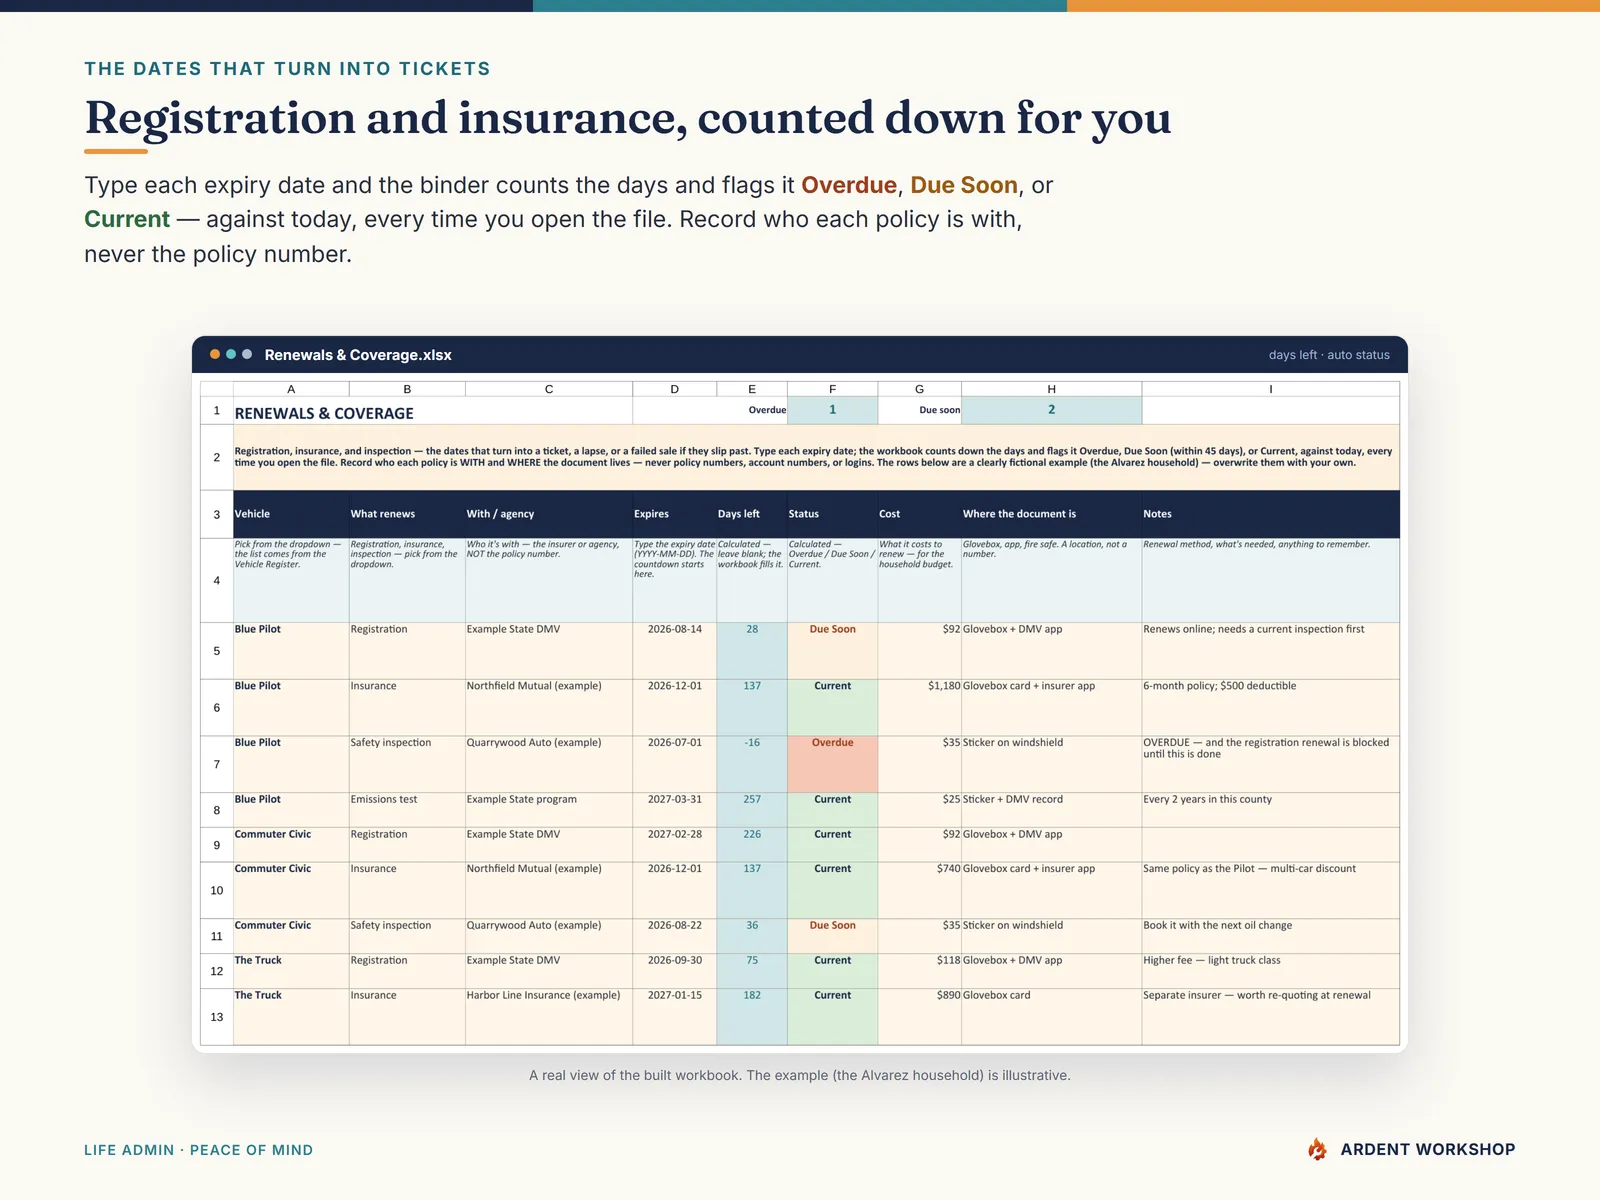Click the Due Soon status in row 11
Viewport: 1600px width, 1200px height.
point(832,936)
